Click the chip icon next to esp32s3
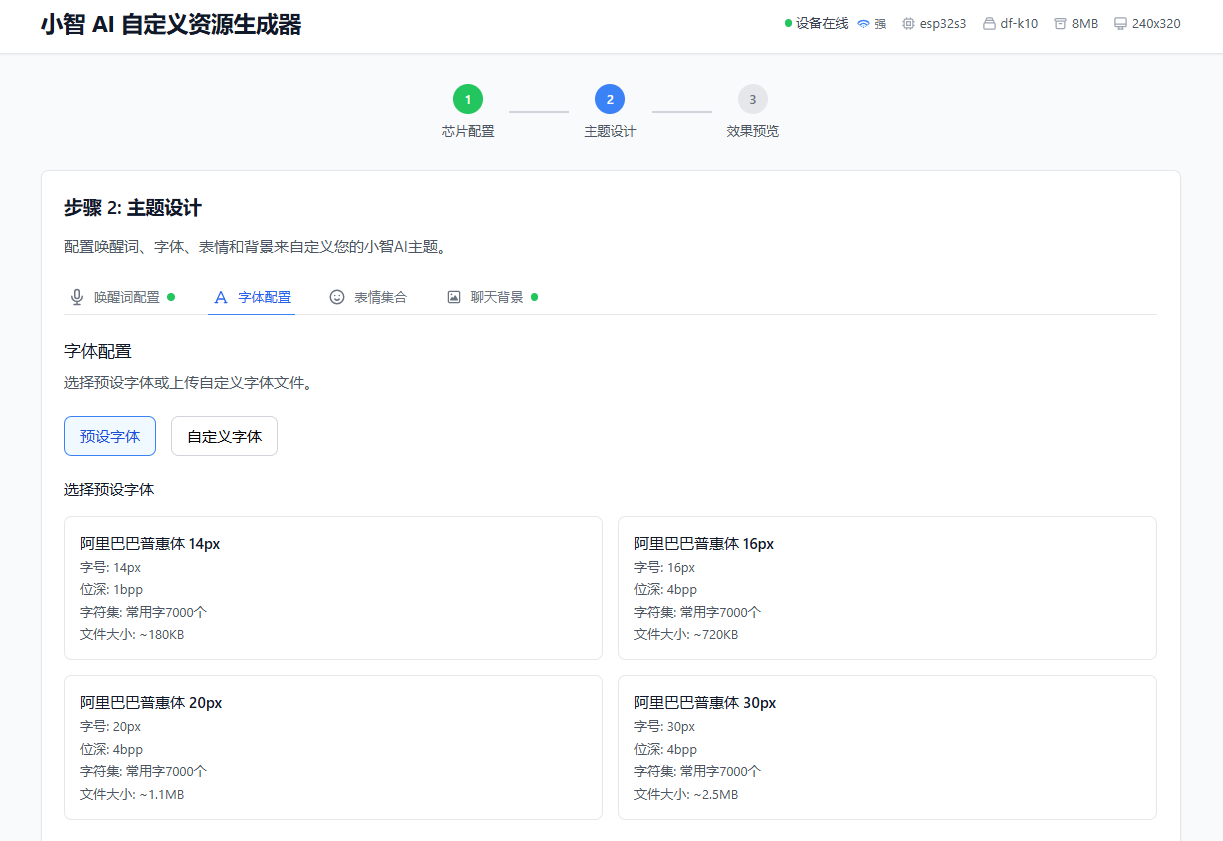Screen dimensions: 1223x841 tap(908, 23)
